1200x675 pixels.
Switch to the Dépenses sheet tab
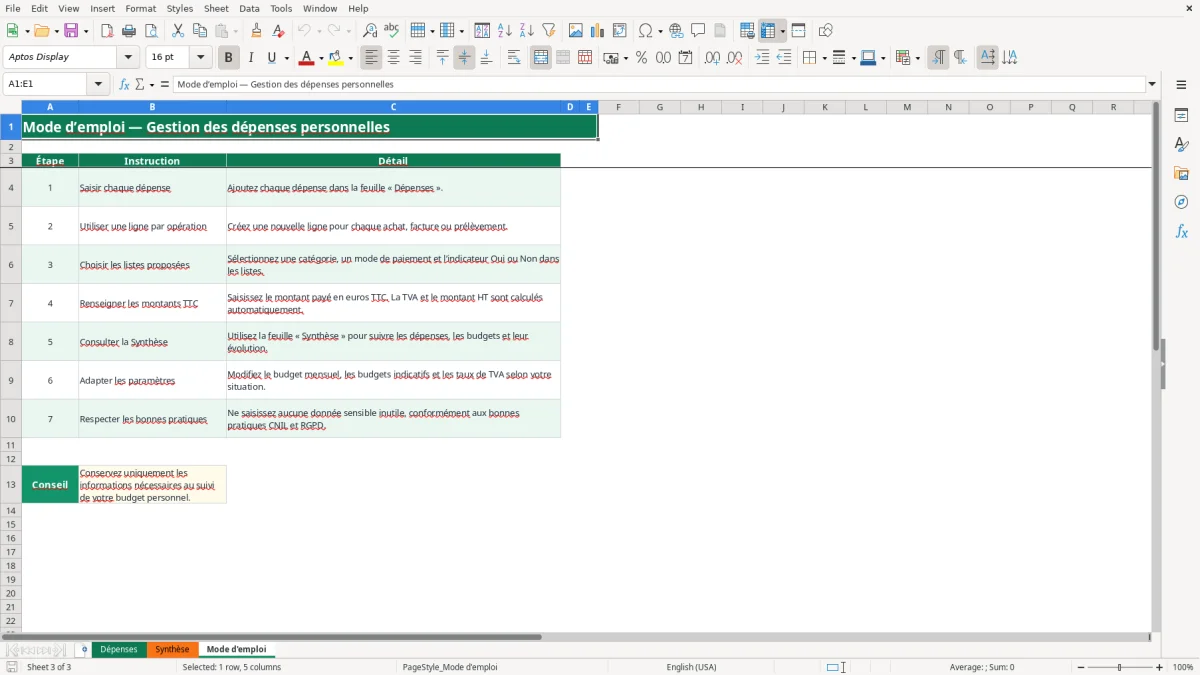click(118, 649)
